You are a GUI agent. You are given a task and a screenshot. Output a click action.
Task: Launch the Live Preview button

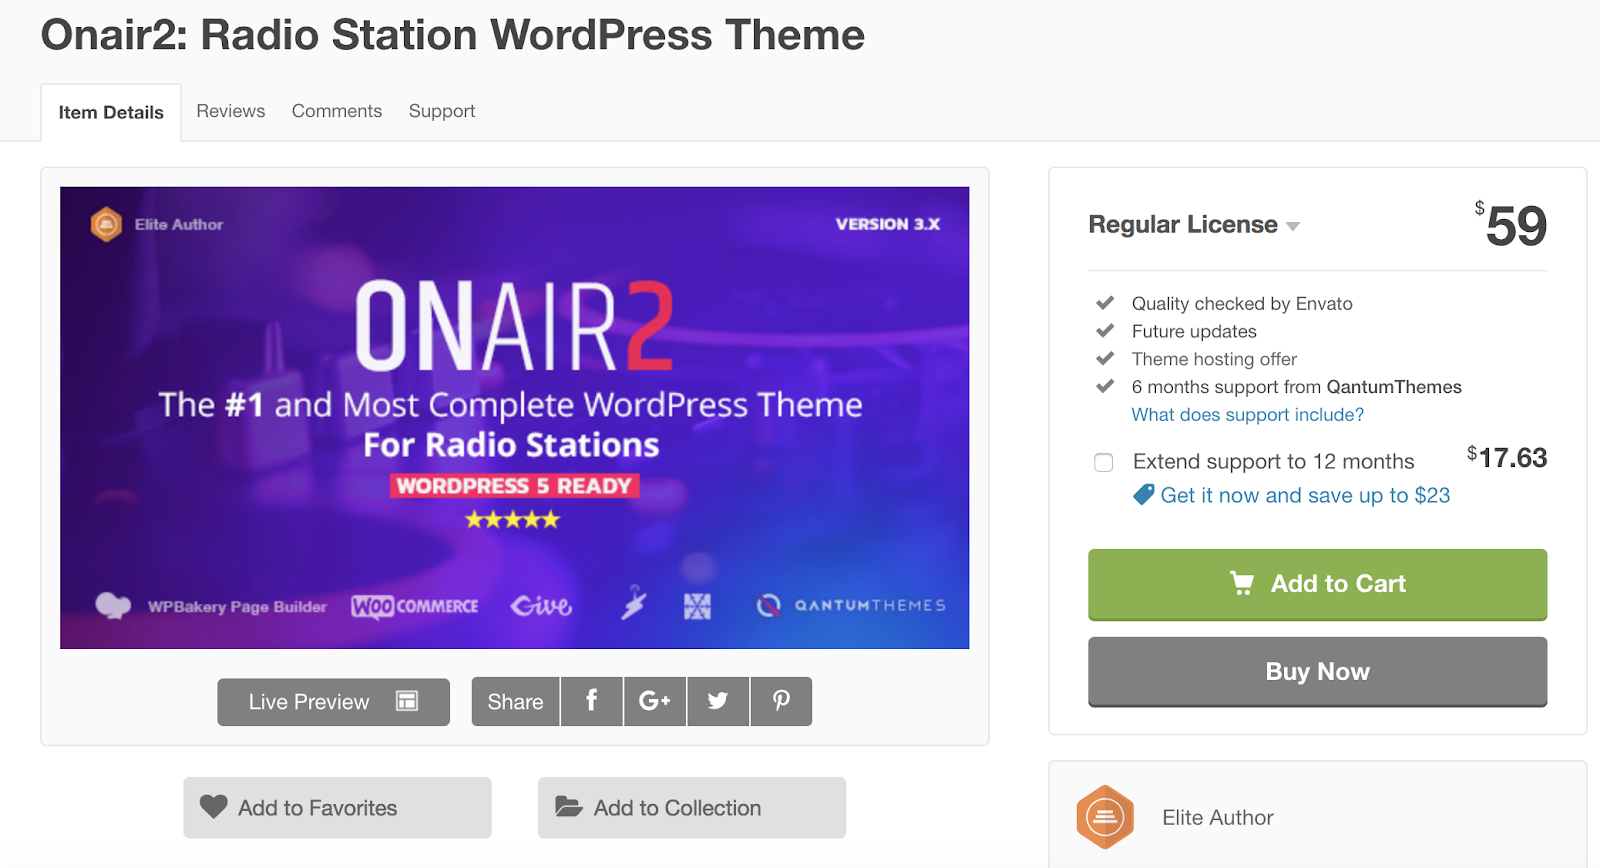click(333, 701)
